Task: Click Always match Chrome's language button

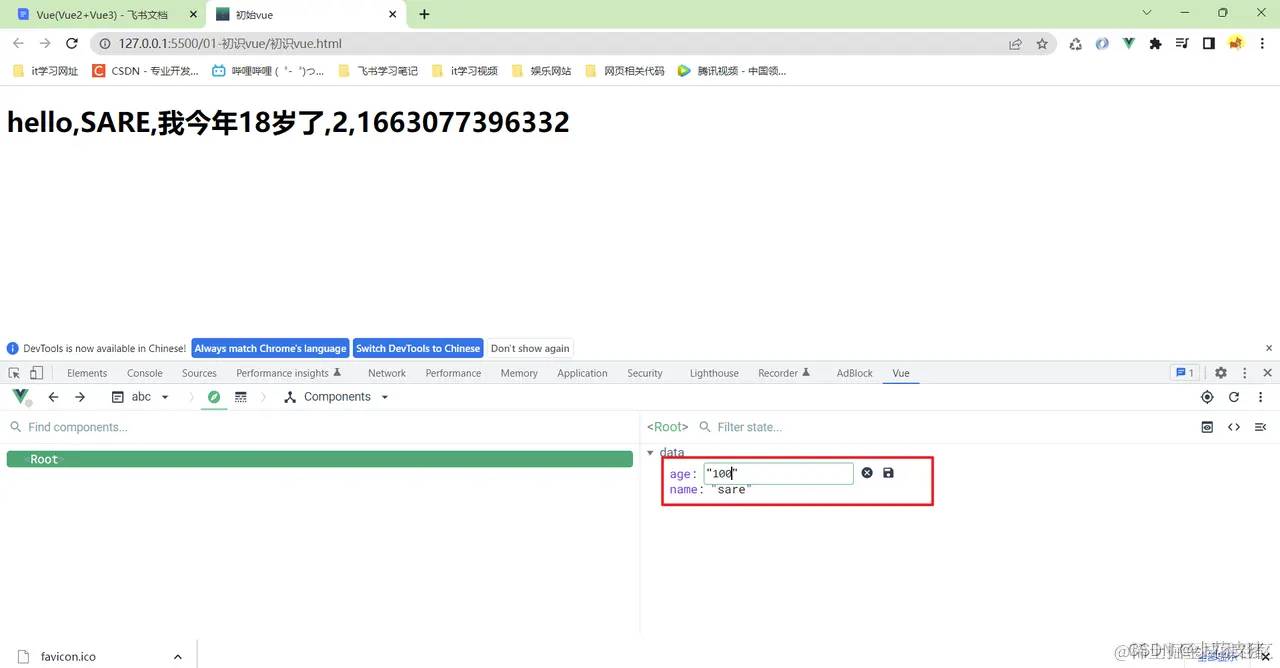Action: click(270, 348)
